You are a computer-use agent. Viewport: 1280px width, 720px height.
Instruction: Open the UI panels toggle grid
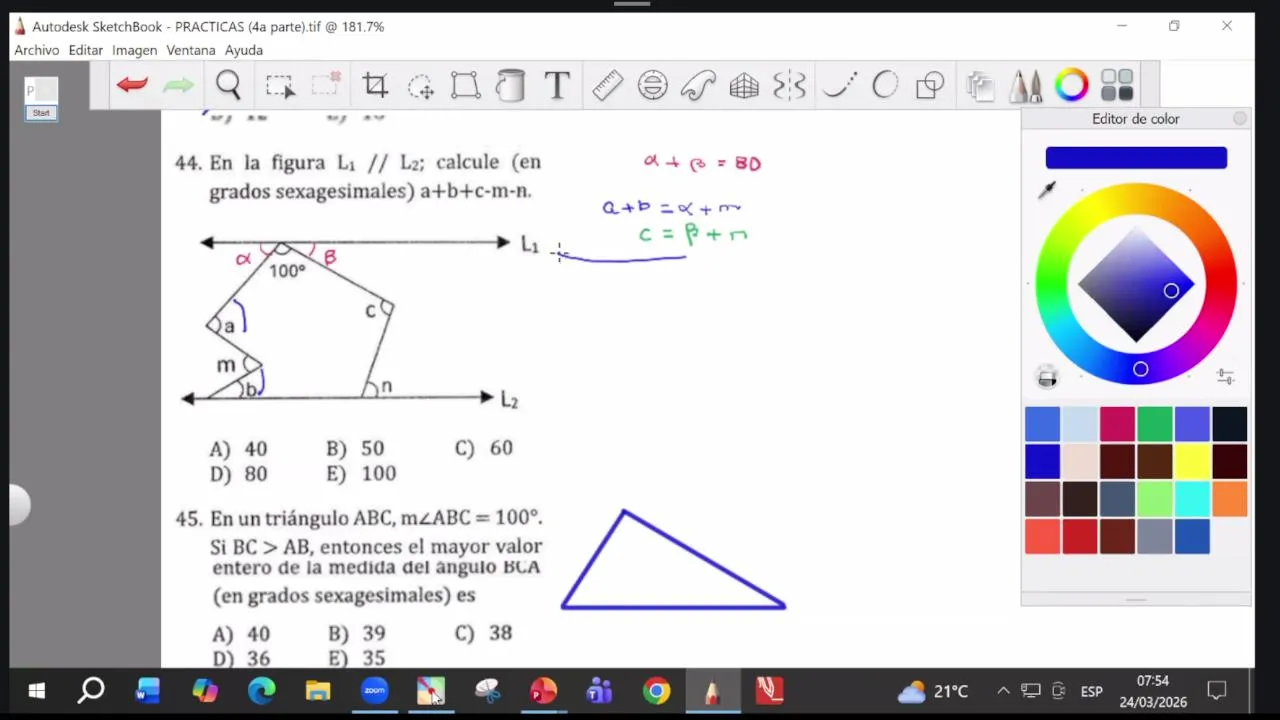tap(1117, 86)
